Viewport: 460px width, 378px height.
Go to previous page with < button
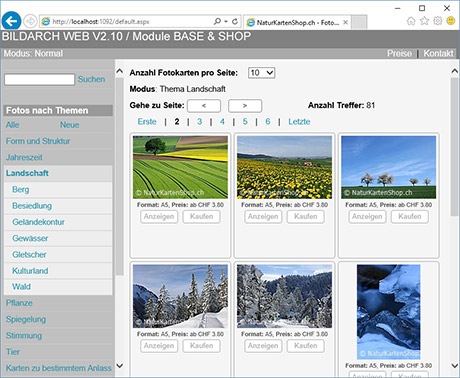click(204, 106)
